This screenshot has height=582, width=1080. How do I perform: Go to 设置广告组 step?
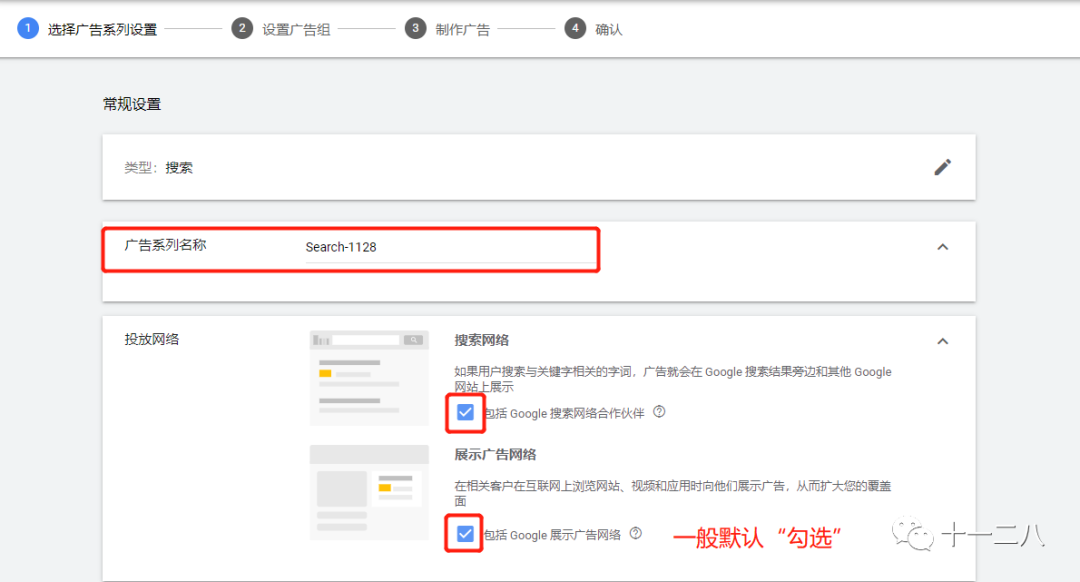pos(296,30)
